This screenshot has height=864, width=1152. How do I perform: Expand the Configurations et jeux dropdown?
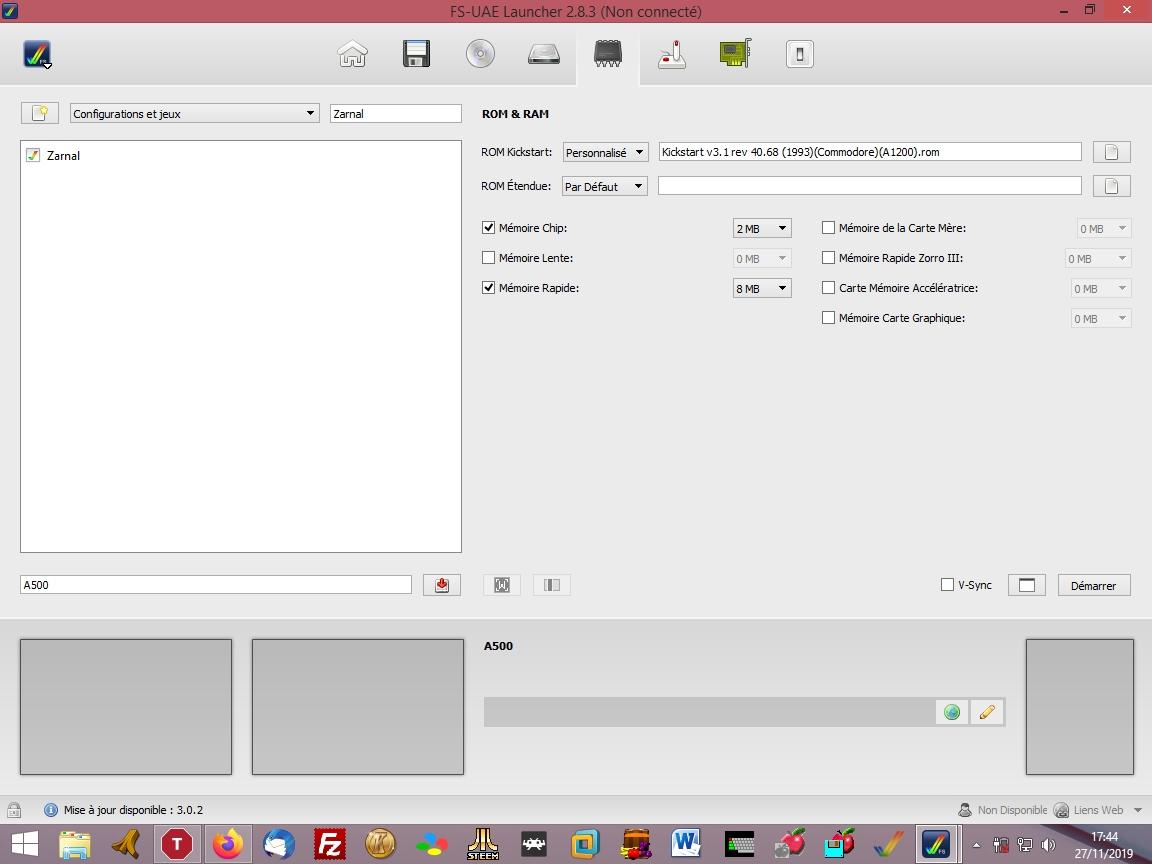(x=194, y=114)
